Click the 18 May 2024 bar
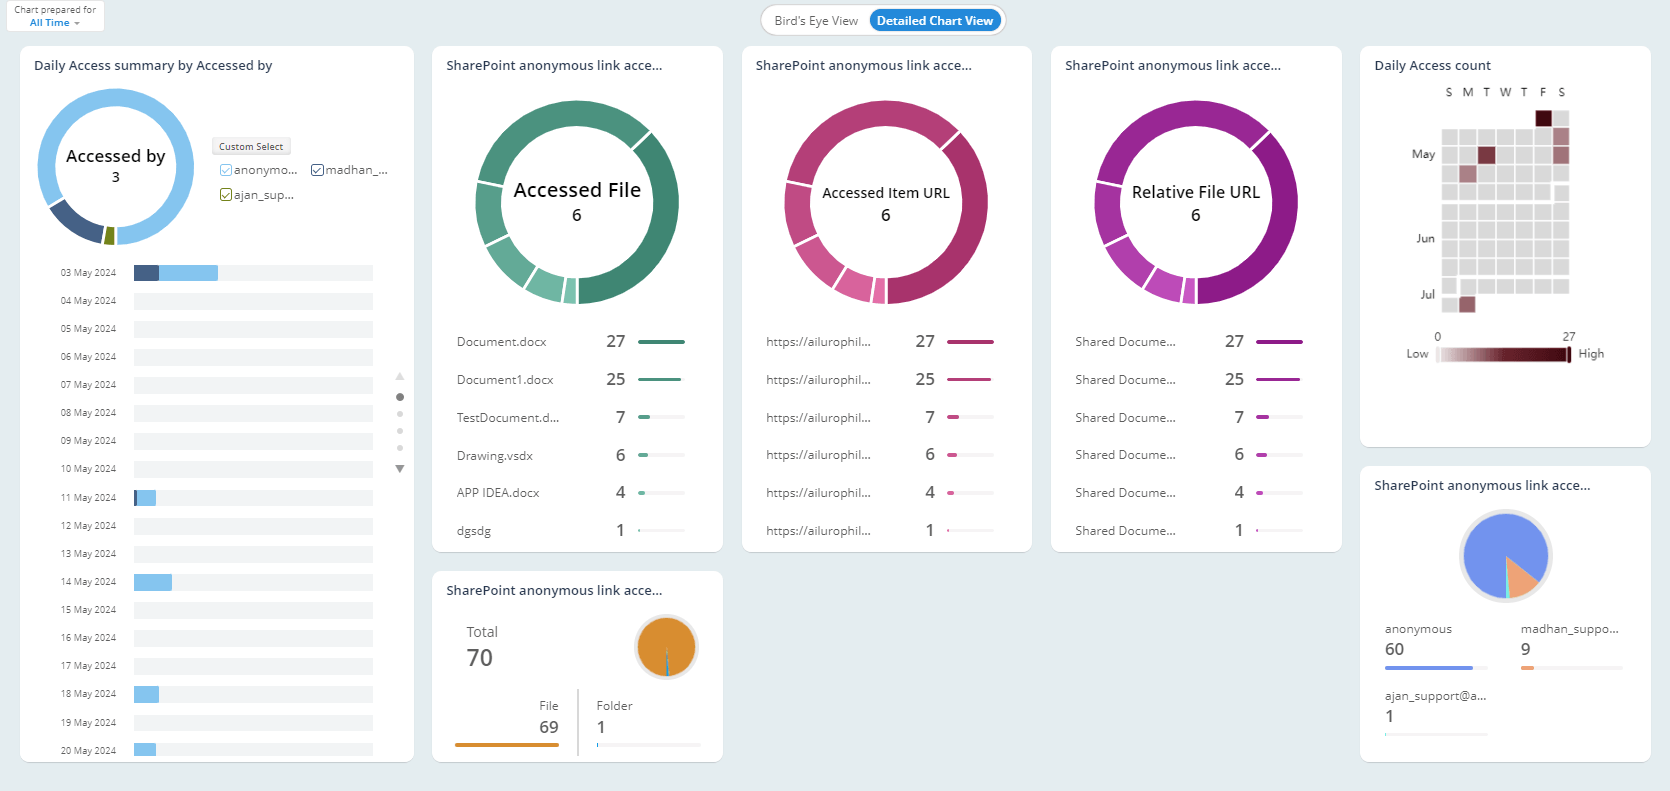Viewport: 1670px width, 791px height. point(146,694)
